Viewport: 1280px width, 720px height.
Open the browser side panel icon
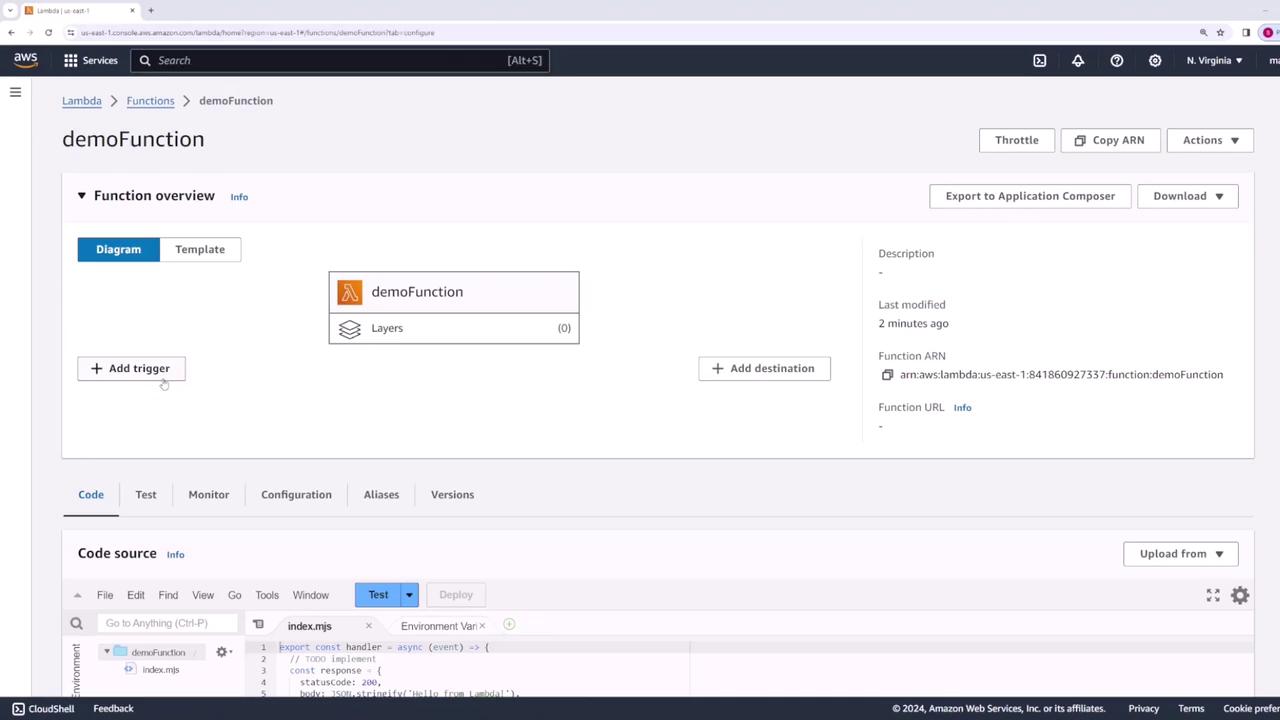[1246, 32]
